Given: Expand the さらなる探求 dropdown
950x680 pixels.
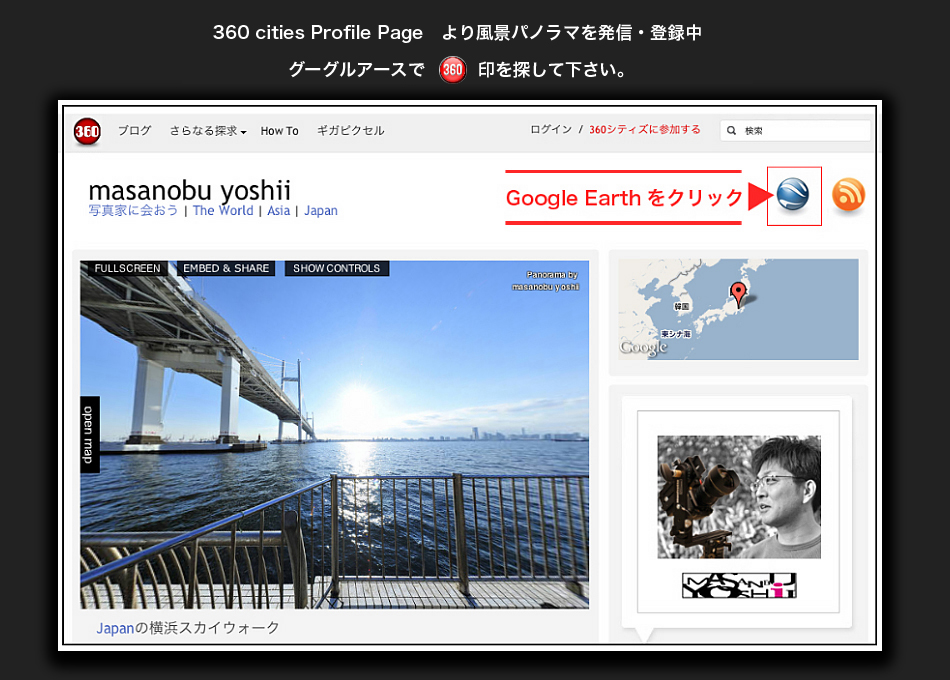Looking at the screenshot, I should [x=208, y=130].
